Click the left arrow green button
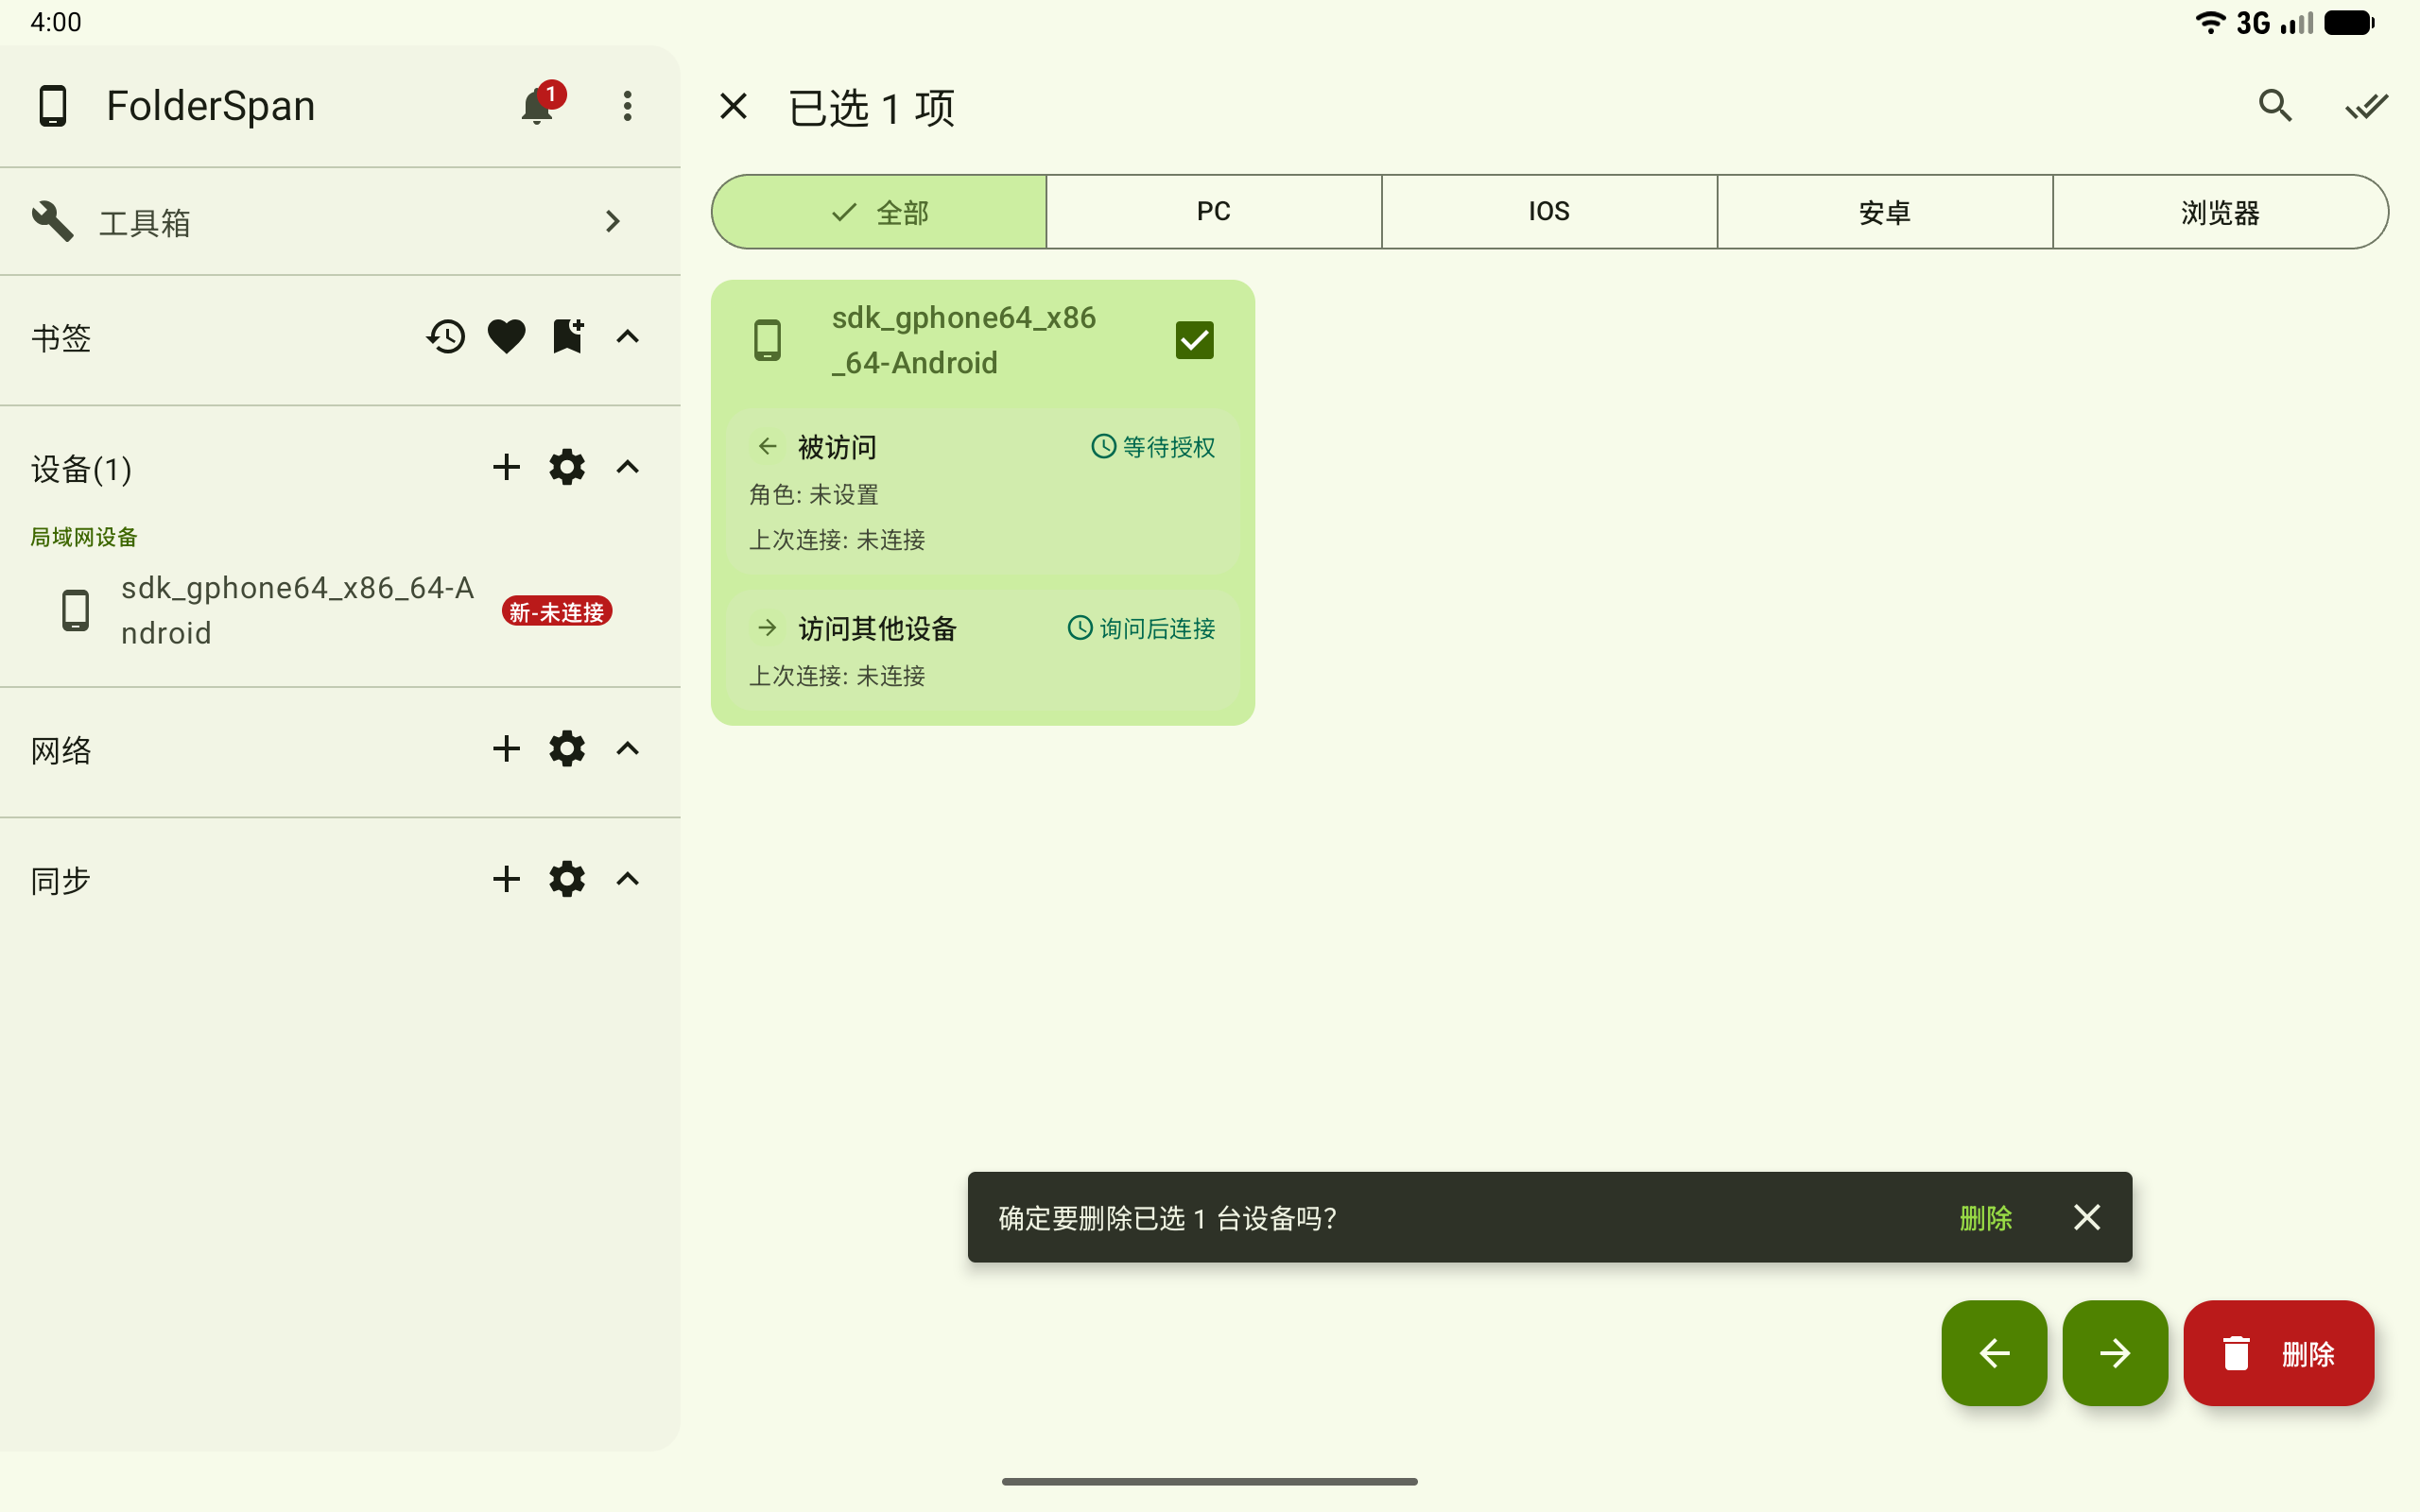Image resolution: width=2420 pixels, height=1512 pixels. click(x=1994, y=1353)
